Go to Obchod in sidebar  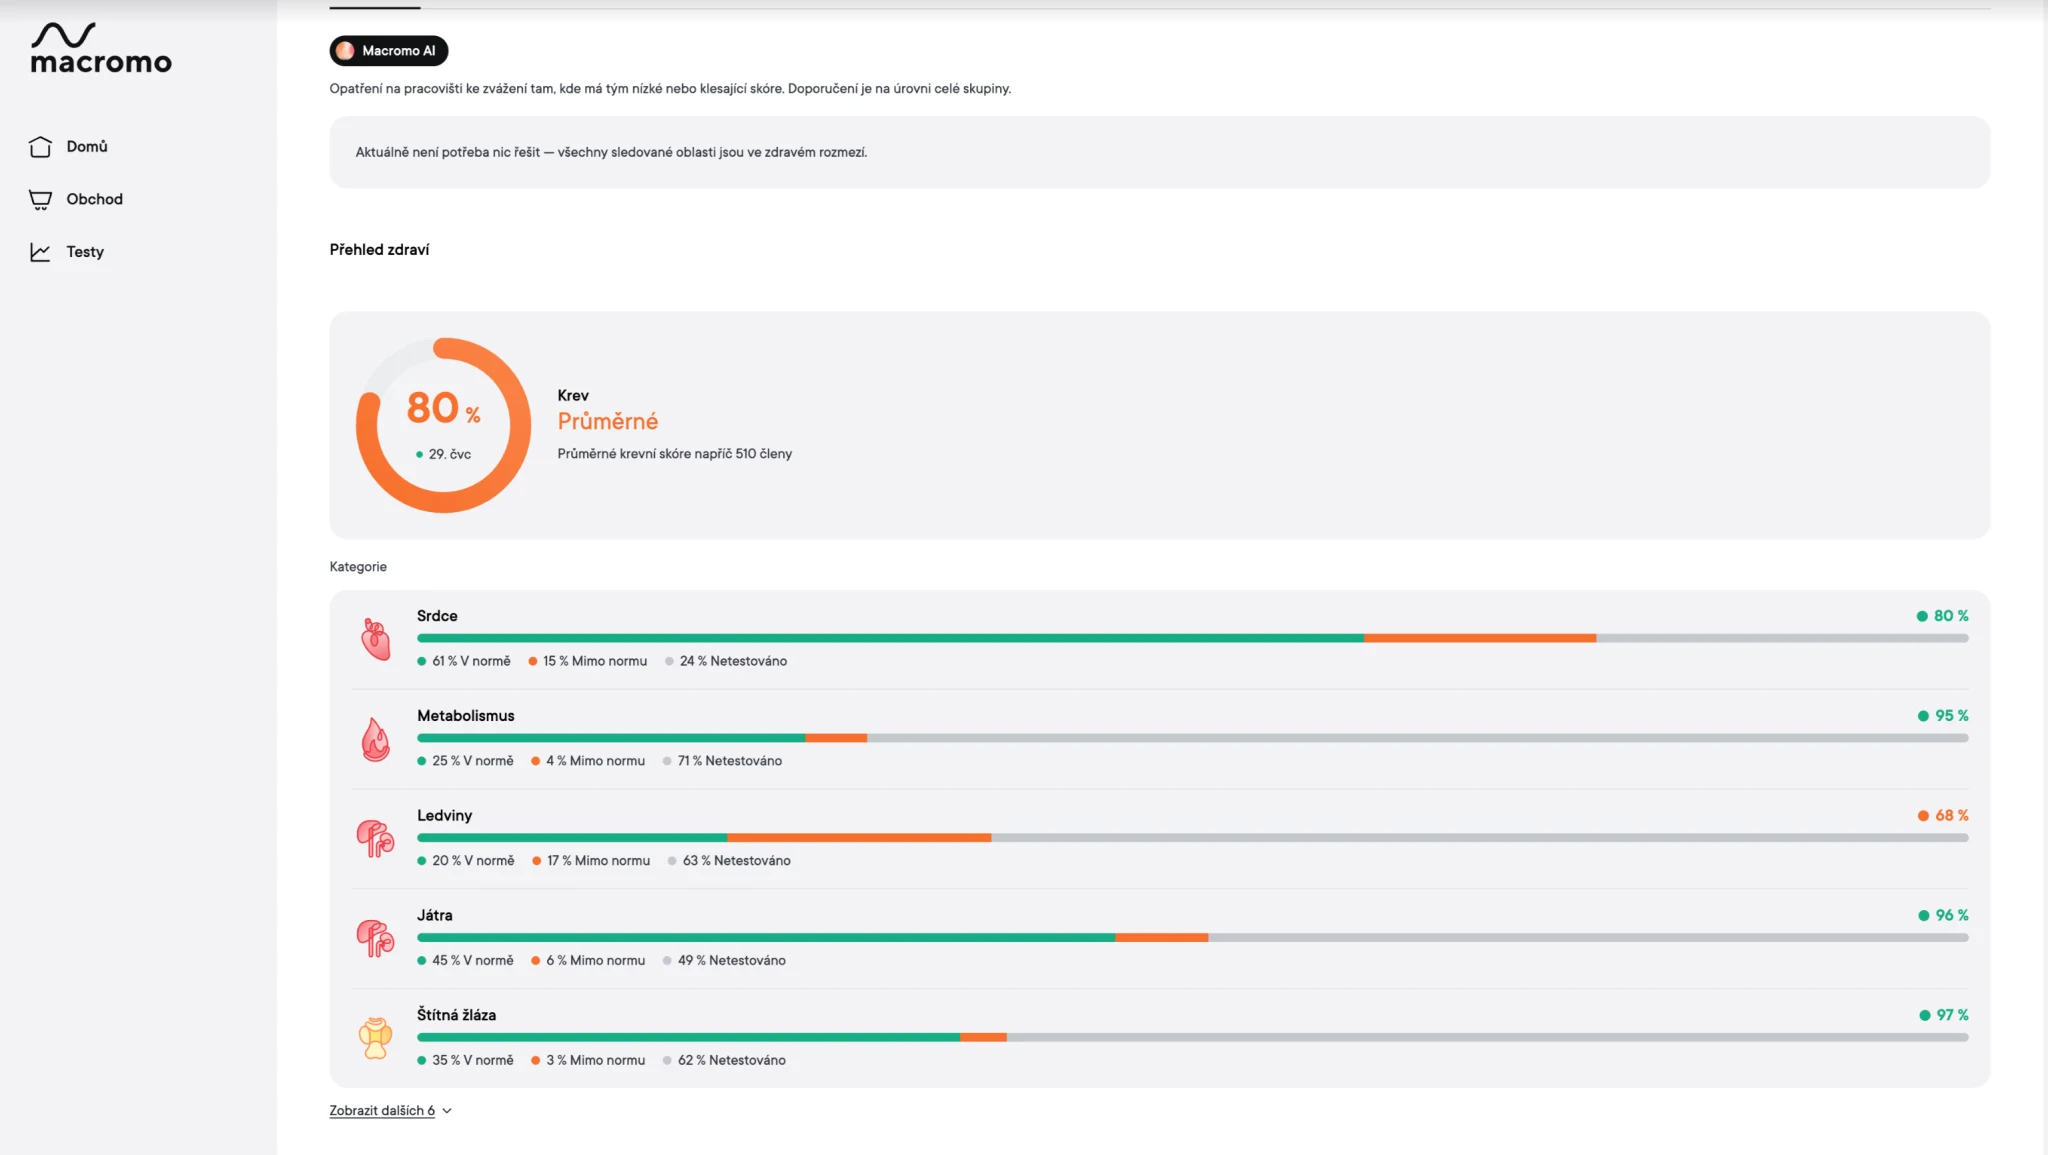point(95,199)
